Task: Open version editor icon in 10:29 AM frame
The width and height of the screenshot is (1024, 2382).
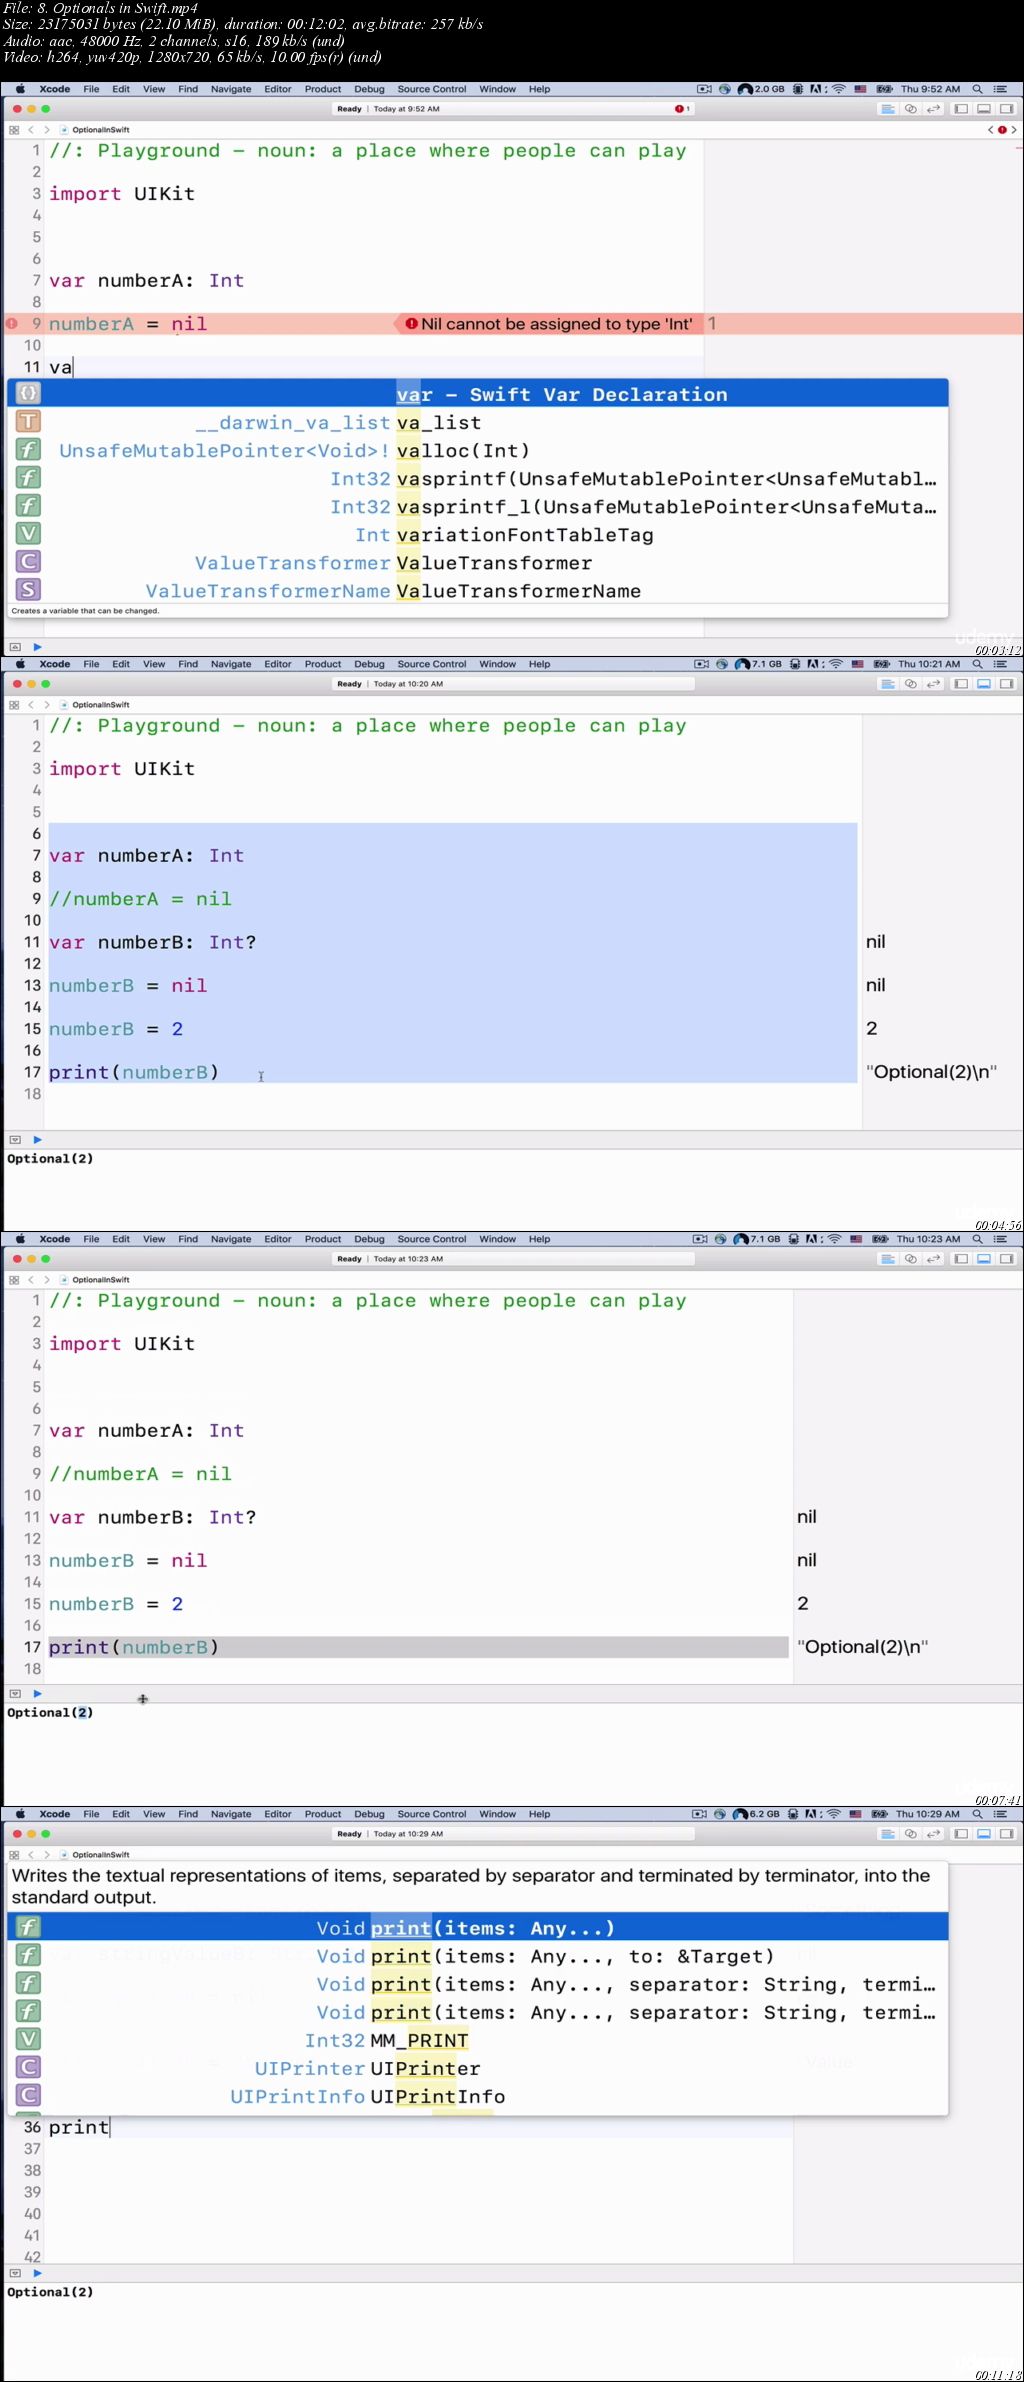Action: click(x=933, y=1834)
